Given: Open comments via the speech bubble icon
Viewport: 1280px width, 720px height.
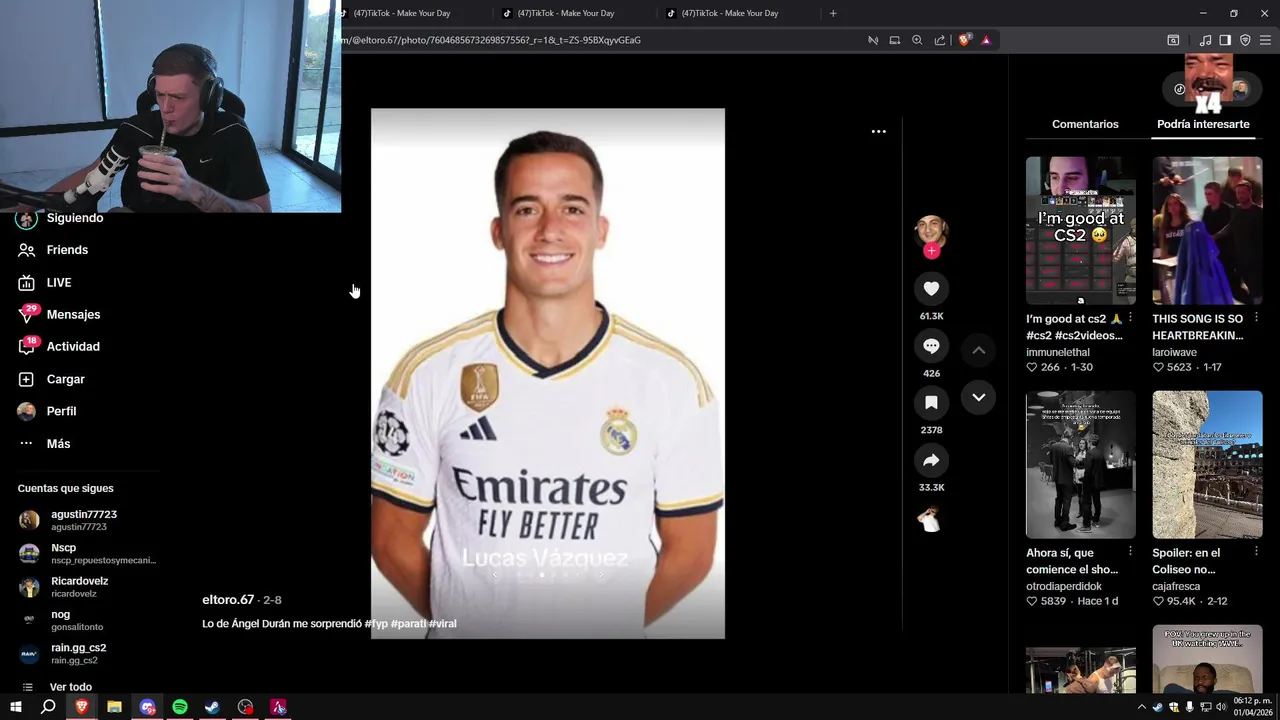Looking at the screenshot, I should pyautogui.click(x=931, y=346).
